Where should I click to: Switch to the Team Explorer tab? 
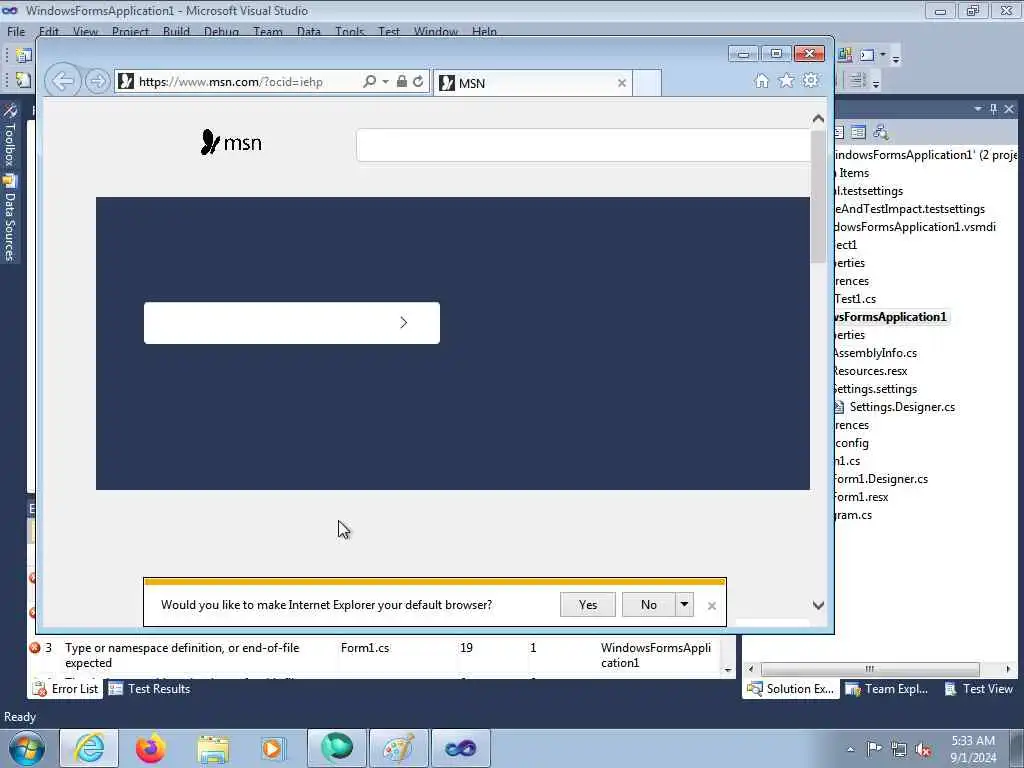point(887,689)
